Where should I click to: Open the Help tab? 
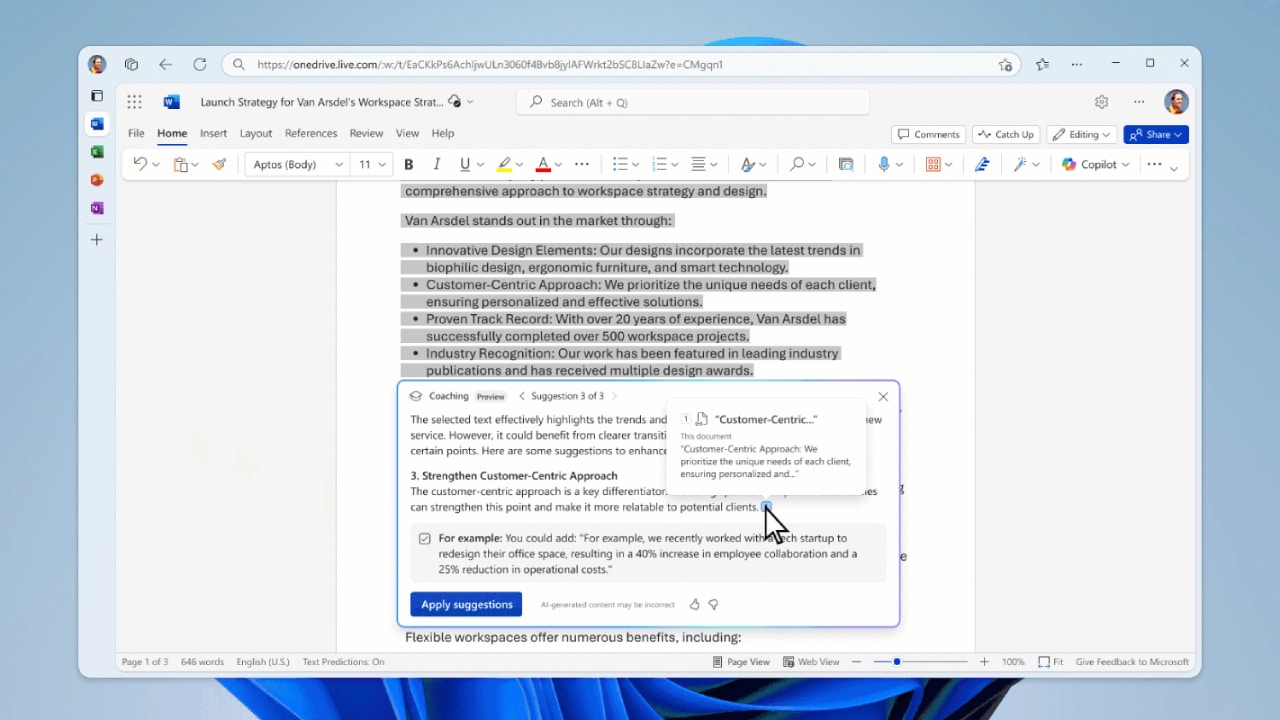pyautogui.click(x=443, y=133)
